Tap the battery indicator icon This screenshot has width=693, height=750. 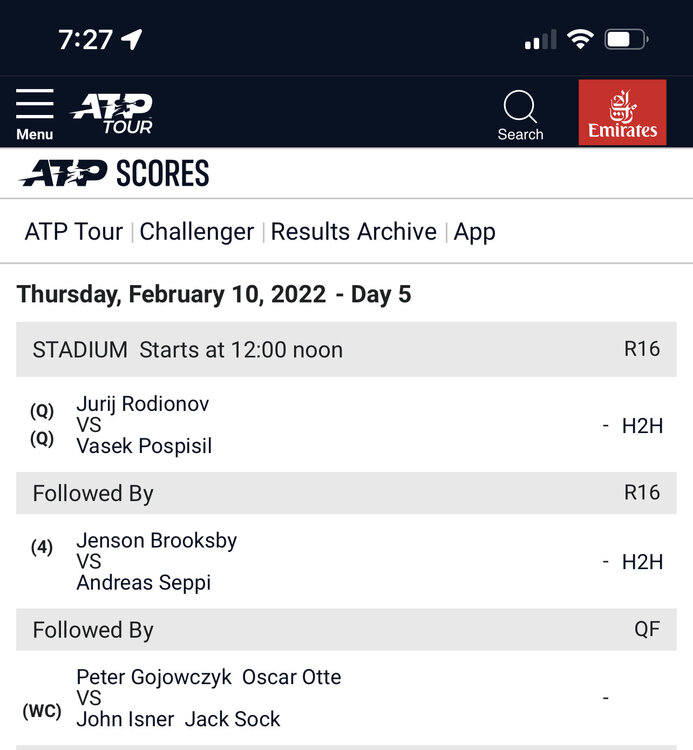[x=627, y=40]
